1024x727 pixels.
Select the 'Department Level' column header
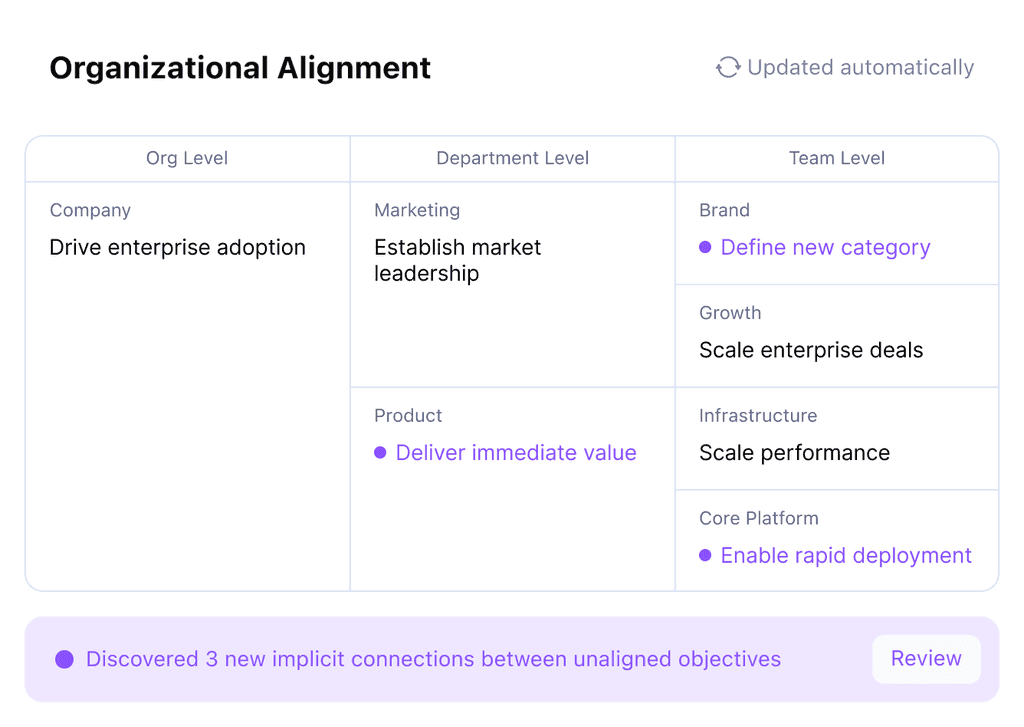click(512, 158)
